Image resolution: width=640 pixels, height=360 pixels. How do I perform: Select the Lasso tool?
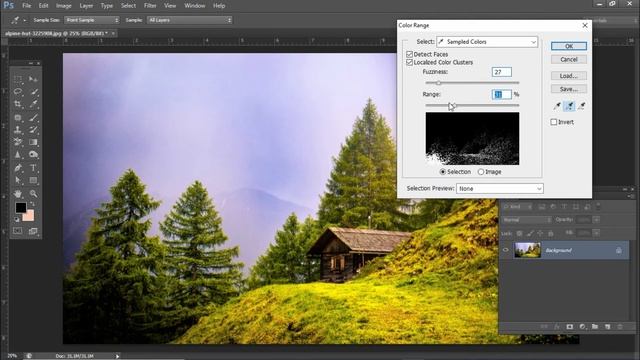tap(18, 91)
